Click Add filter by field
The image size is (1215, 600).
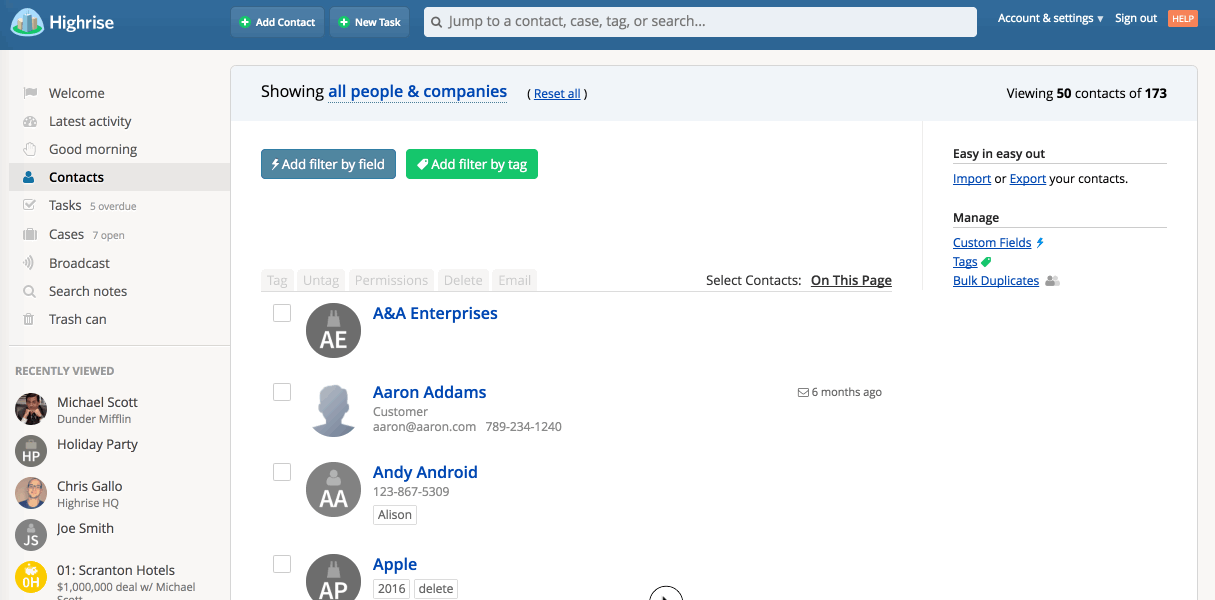pos(328,164)
